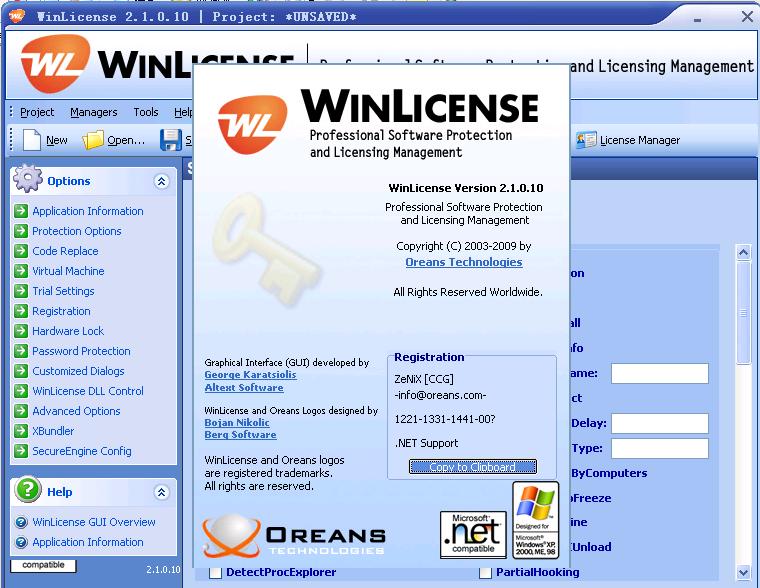Click the Options gear icon
The width and height of the screenshot is (760, 588).
(x=28, y=179)
